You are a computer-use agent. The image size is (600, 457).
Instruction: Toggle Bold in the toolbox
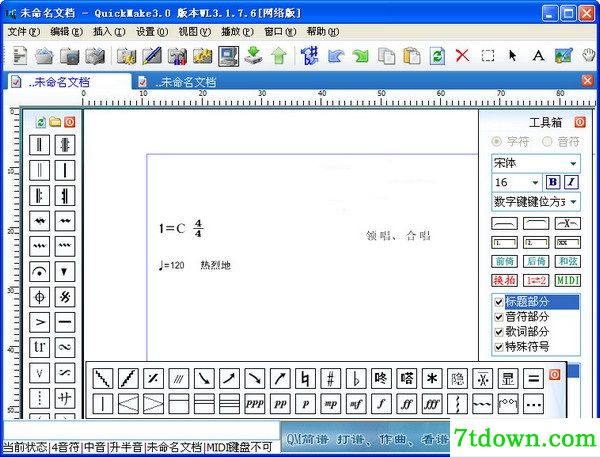pos(553,182)
